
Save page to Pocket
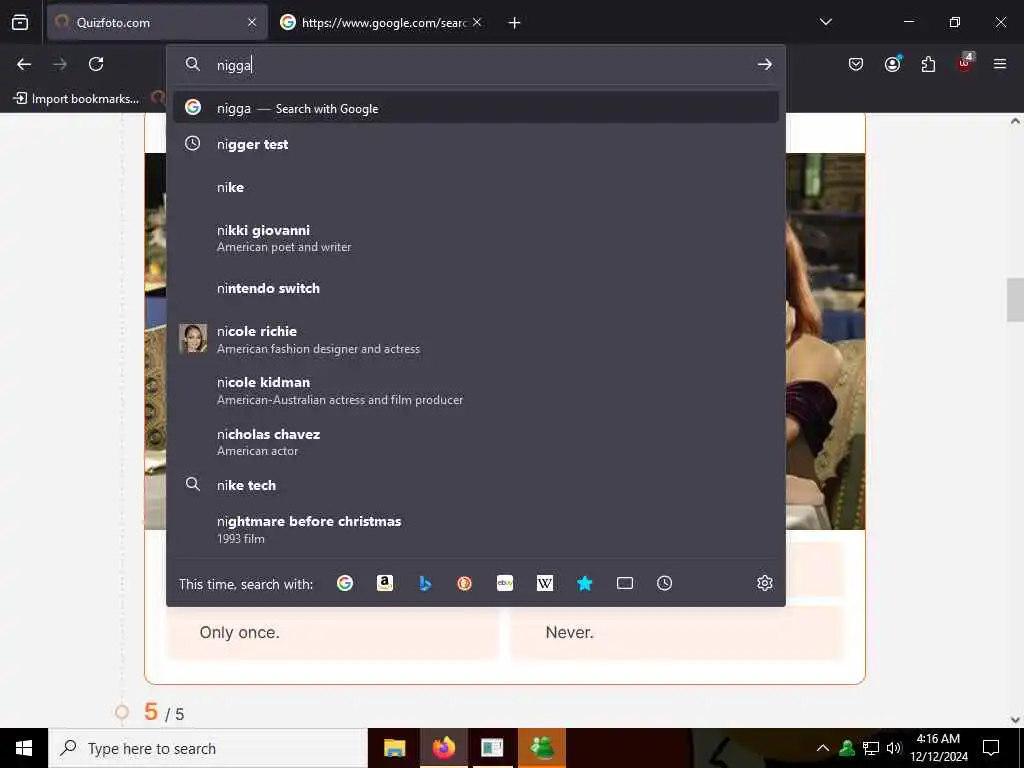pos(856,64)
